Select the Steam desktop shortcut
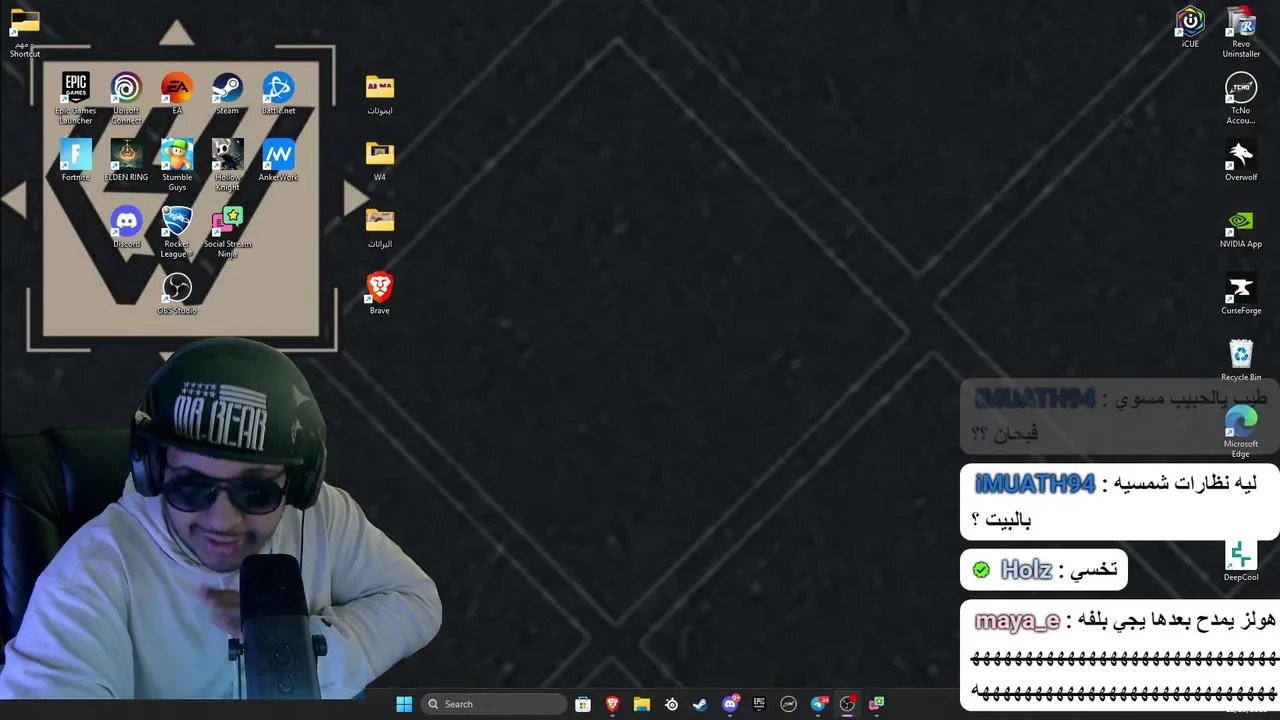 [227, 93]
